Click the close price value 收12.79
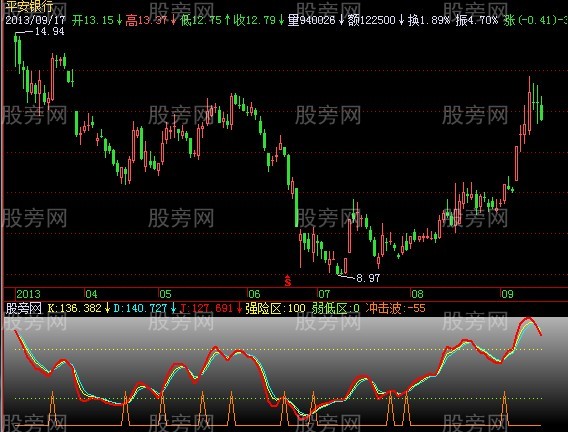Screen dimensions: 568x432 pyautogui.click(x=255, y=20)
